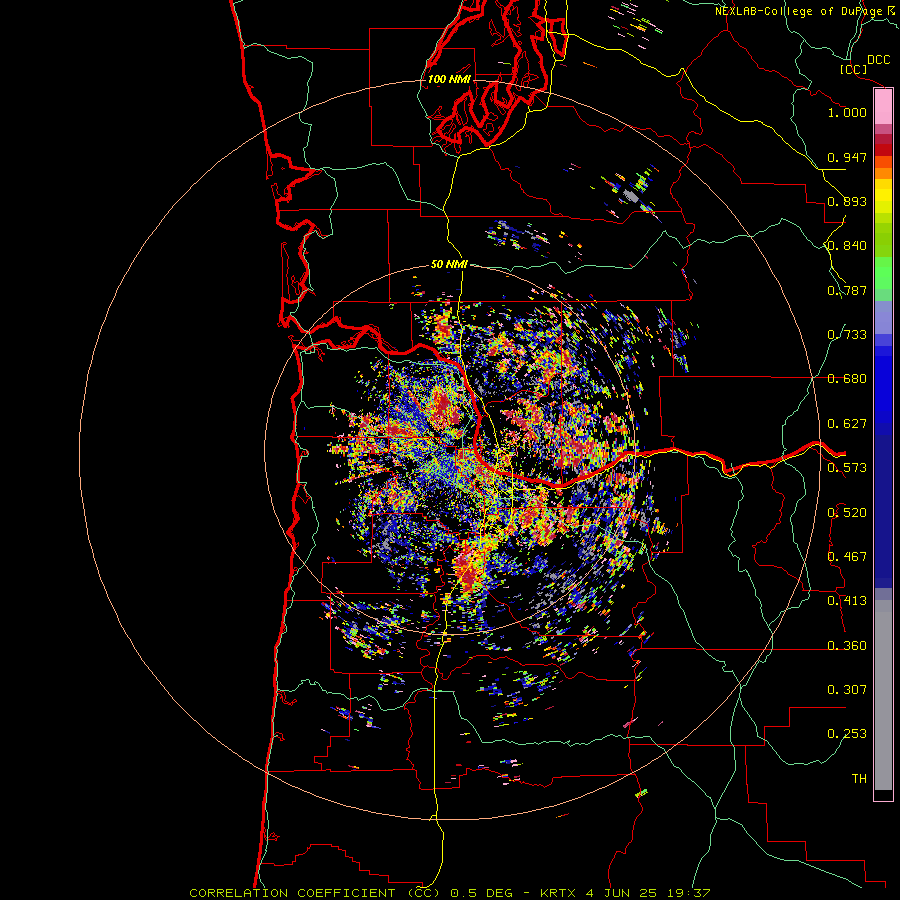
Task: Click the 0.253 legend value
Action: 847,734
